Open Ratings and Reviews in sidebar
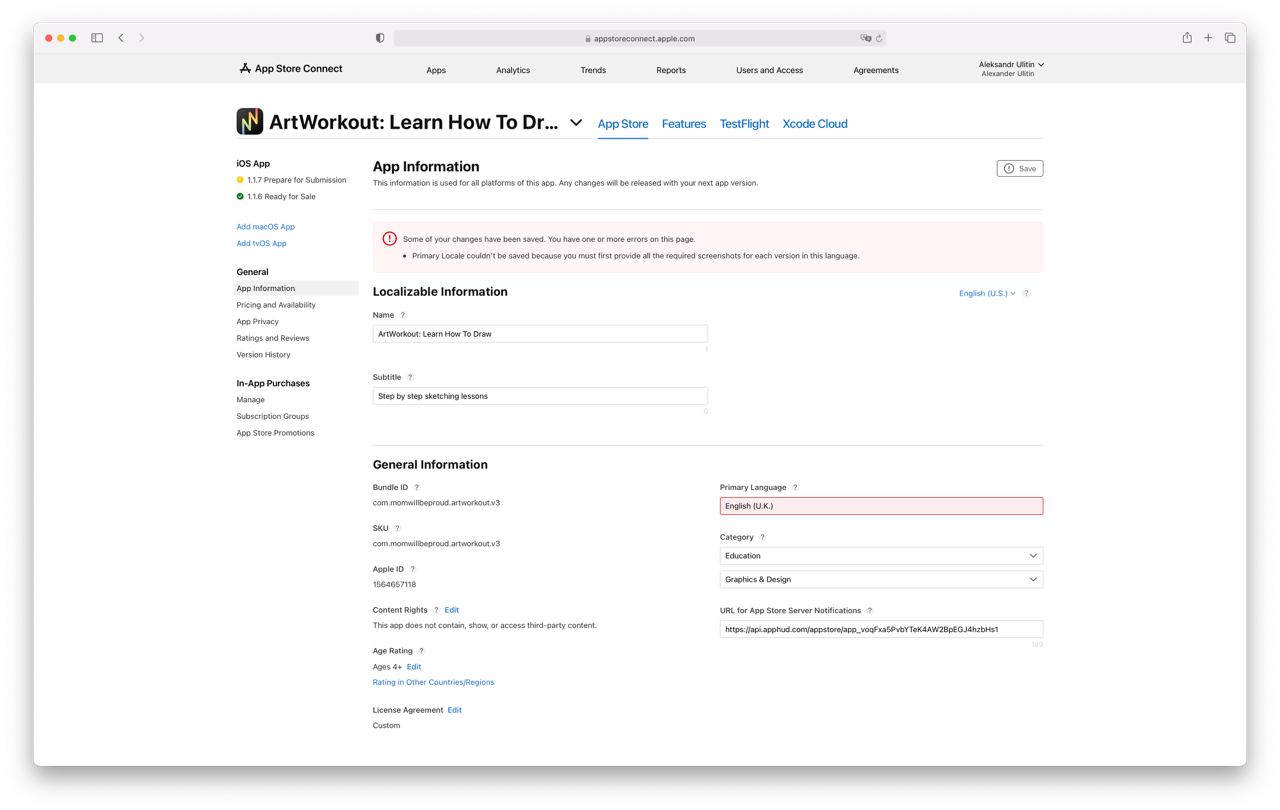1280x810 pixels. [273, 338]
